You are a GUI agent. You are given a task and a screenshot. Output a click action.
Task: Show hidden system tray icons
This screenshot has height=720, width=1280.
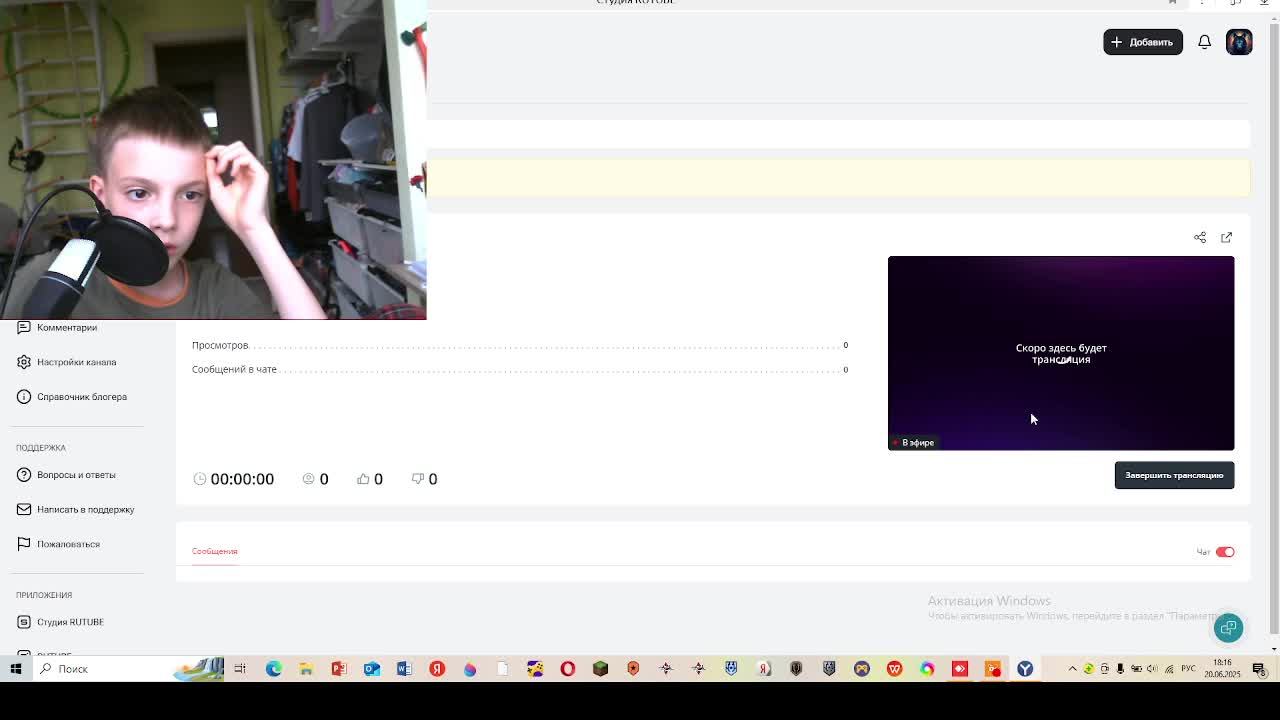tap(1073, 669)
